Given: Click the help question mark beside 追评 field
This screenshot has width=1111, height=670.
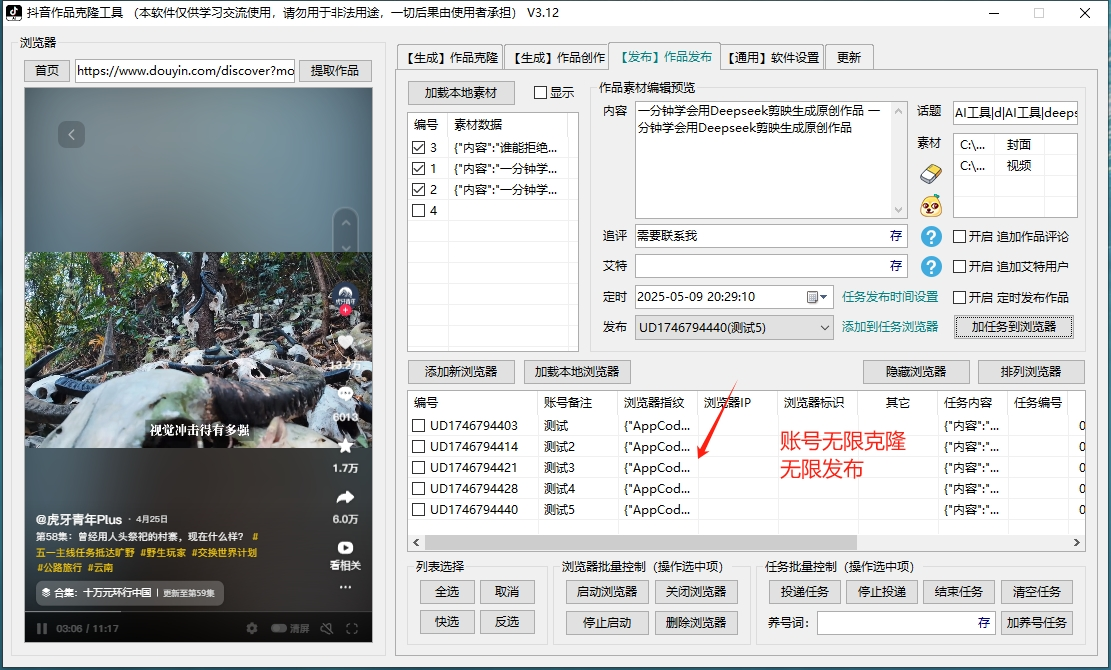Looking at the screenshot, I should [x=930, y=236].
